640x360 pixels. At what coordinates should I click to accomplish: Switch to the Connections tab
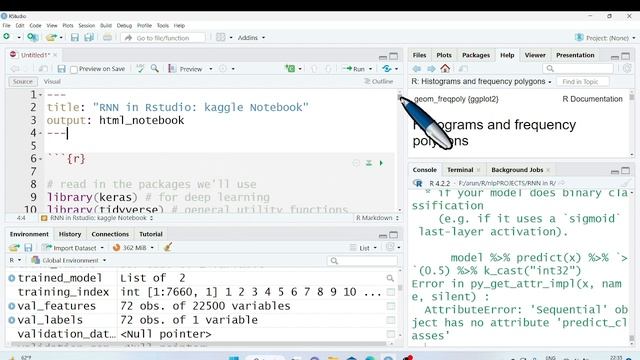click(110, 234)
